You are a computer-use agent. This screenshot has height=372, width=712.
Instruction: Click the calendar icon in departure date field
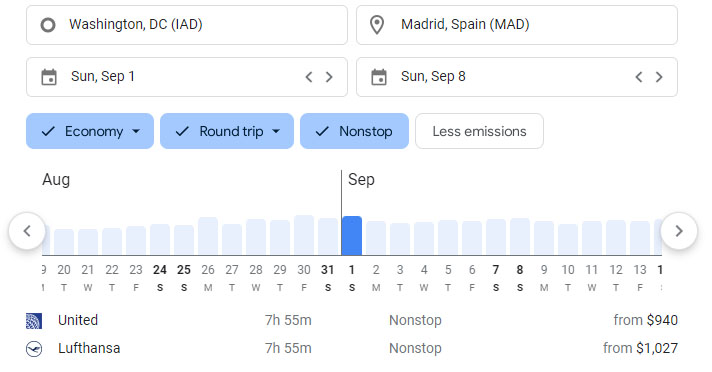click(49, 77)
